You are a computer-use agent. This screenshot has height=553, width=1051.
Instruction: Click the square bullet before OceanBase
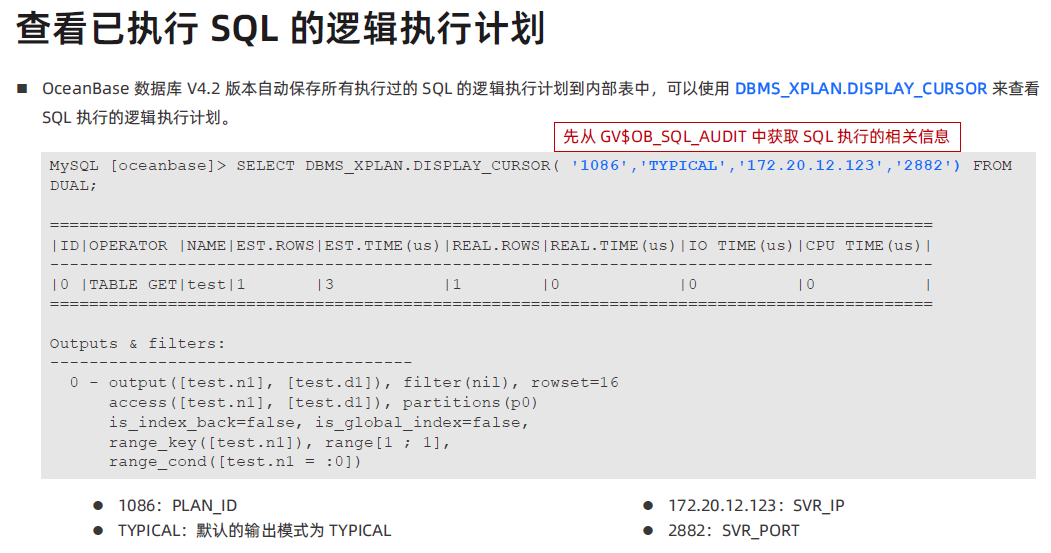(x=22, y=88)
